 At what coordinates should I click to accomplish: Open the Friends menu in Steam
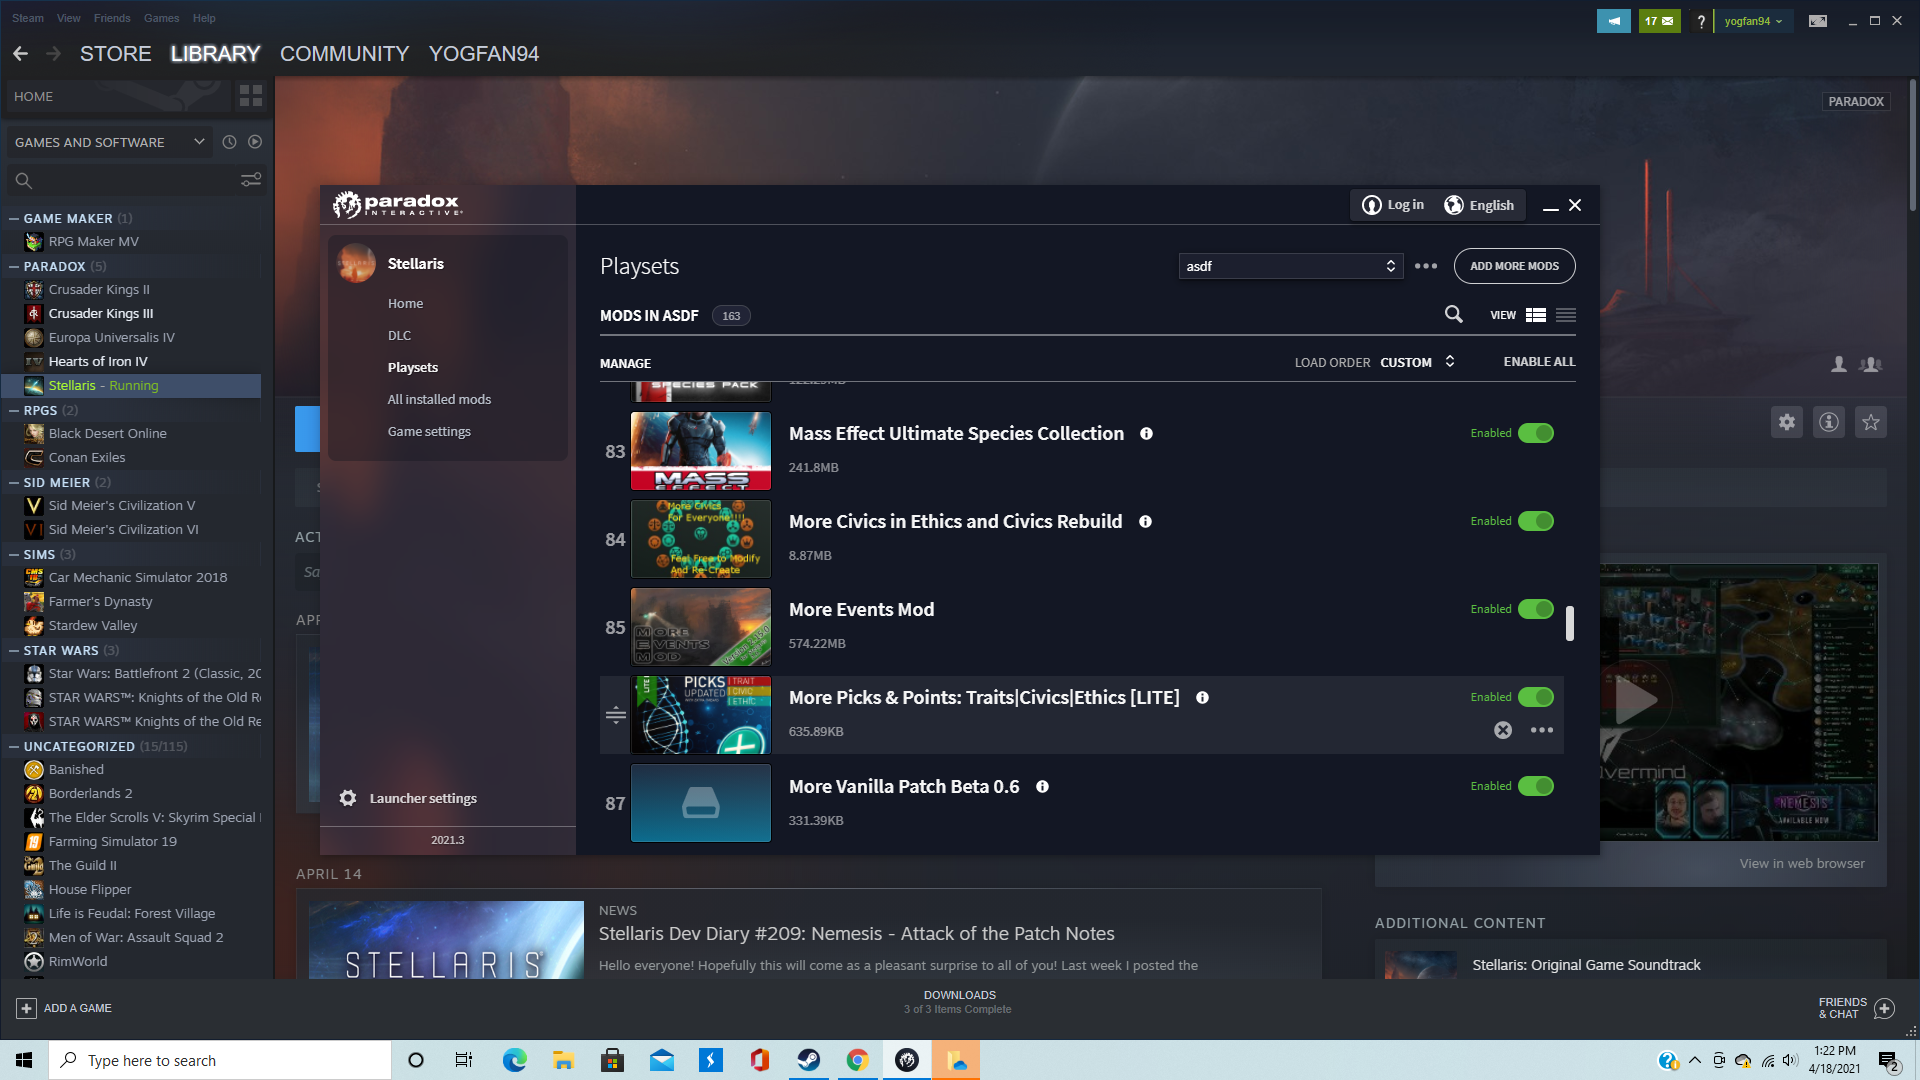coord(112,18)
